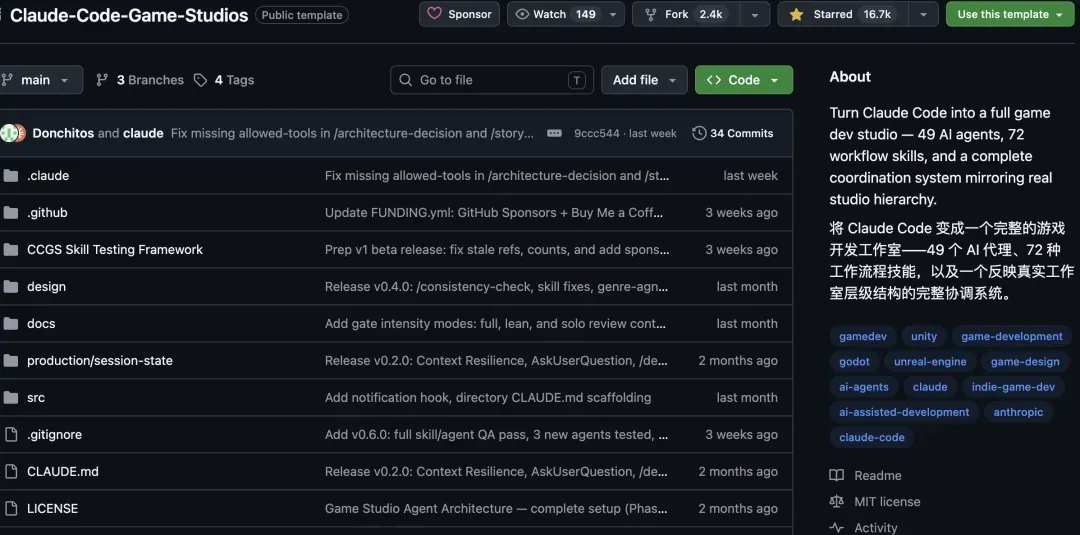The width and height of the screenshot is (1080, 535).
Task: Select the gamedev topic tag
Action: (862, 337)
